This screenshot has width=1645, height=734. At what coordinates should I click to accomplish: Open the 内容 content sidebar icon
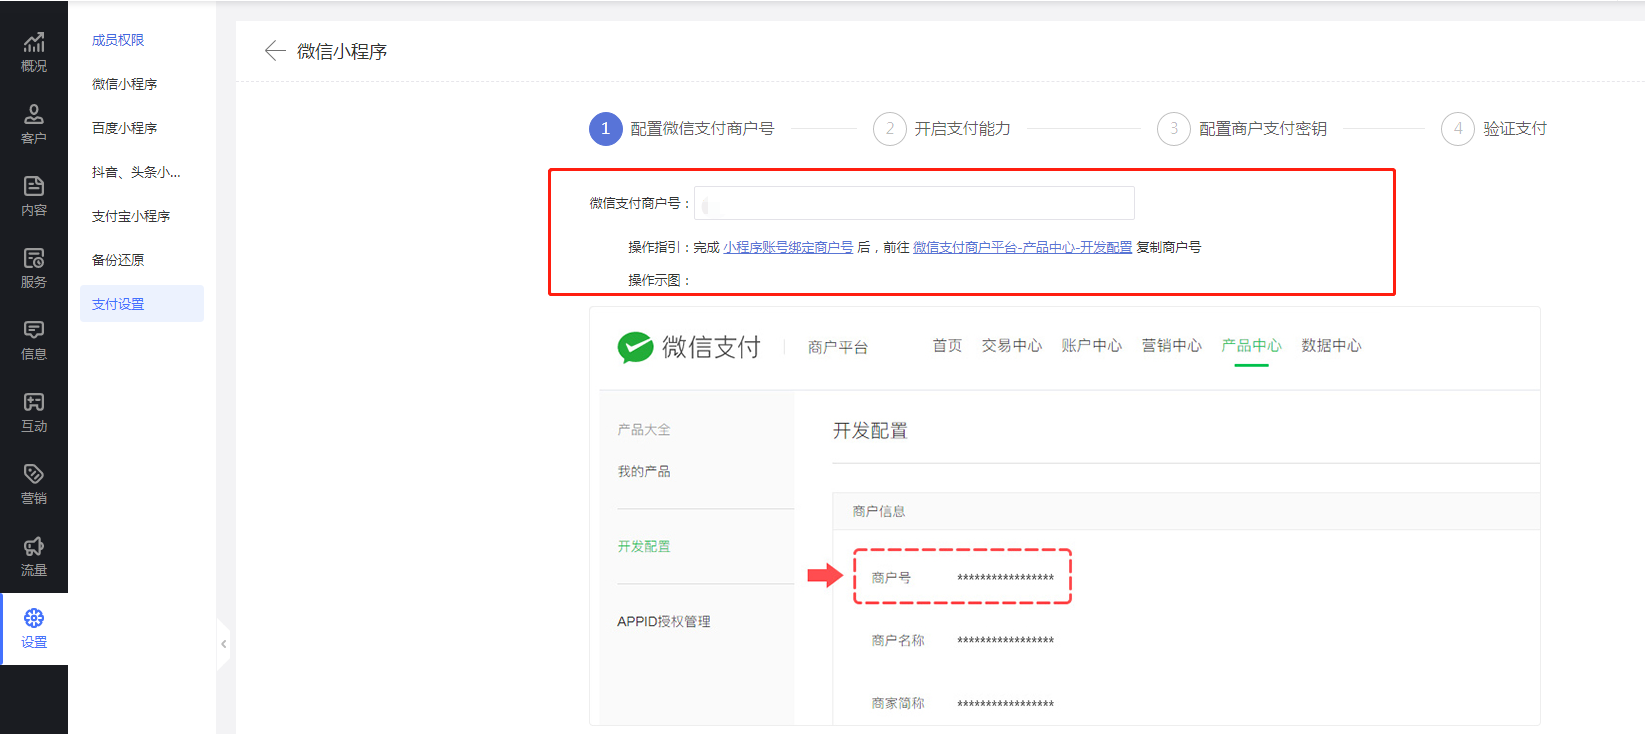(x=34, y=196)
